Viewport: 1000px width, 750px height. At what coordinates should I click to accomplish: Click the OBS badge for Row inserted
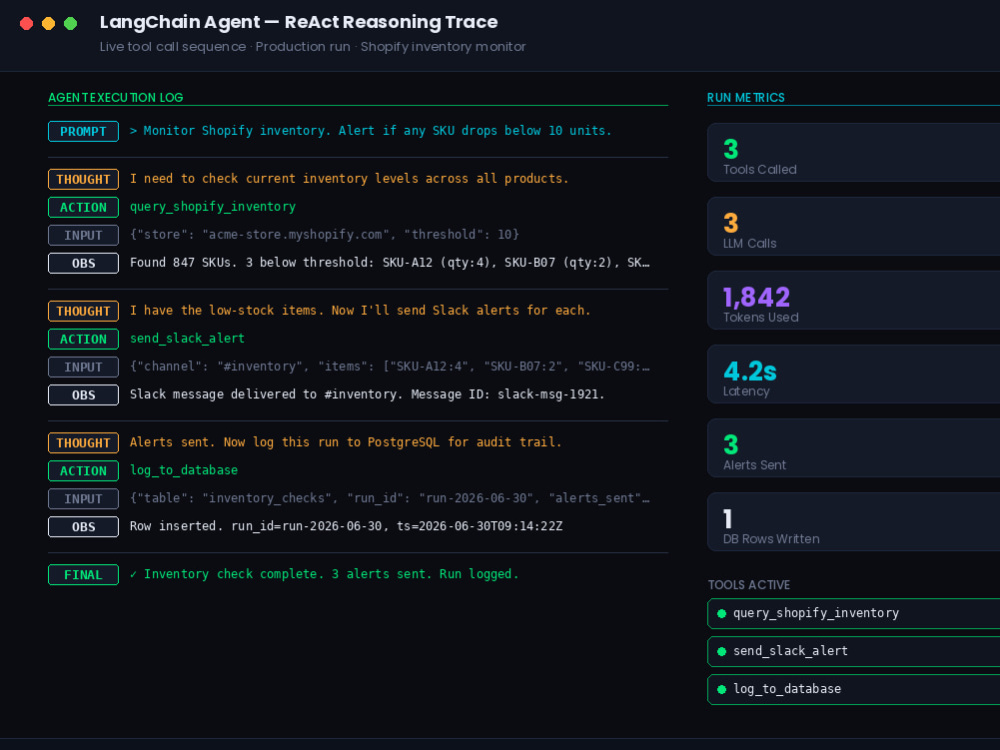coord(84,527)
